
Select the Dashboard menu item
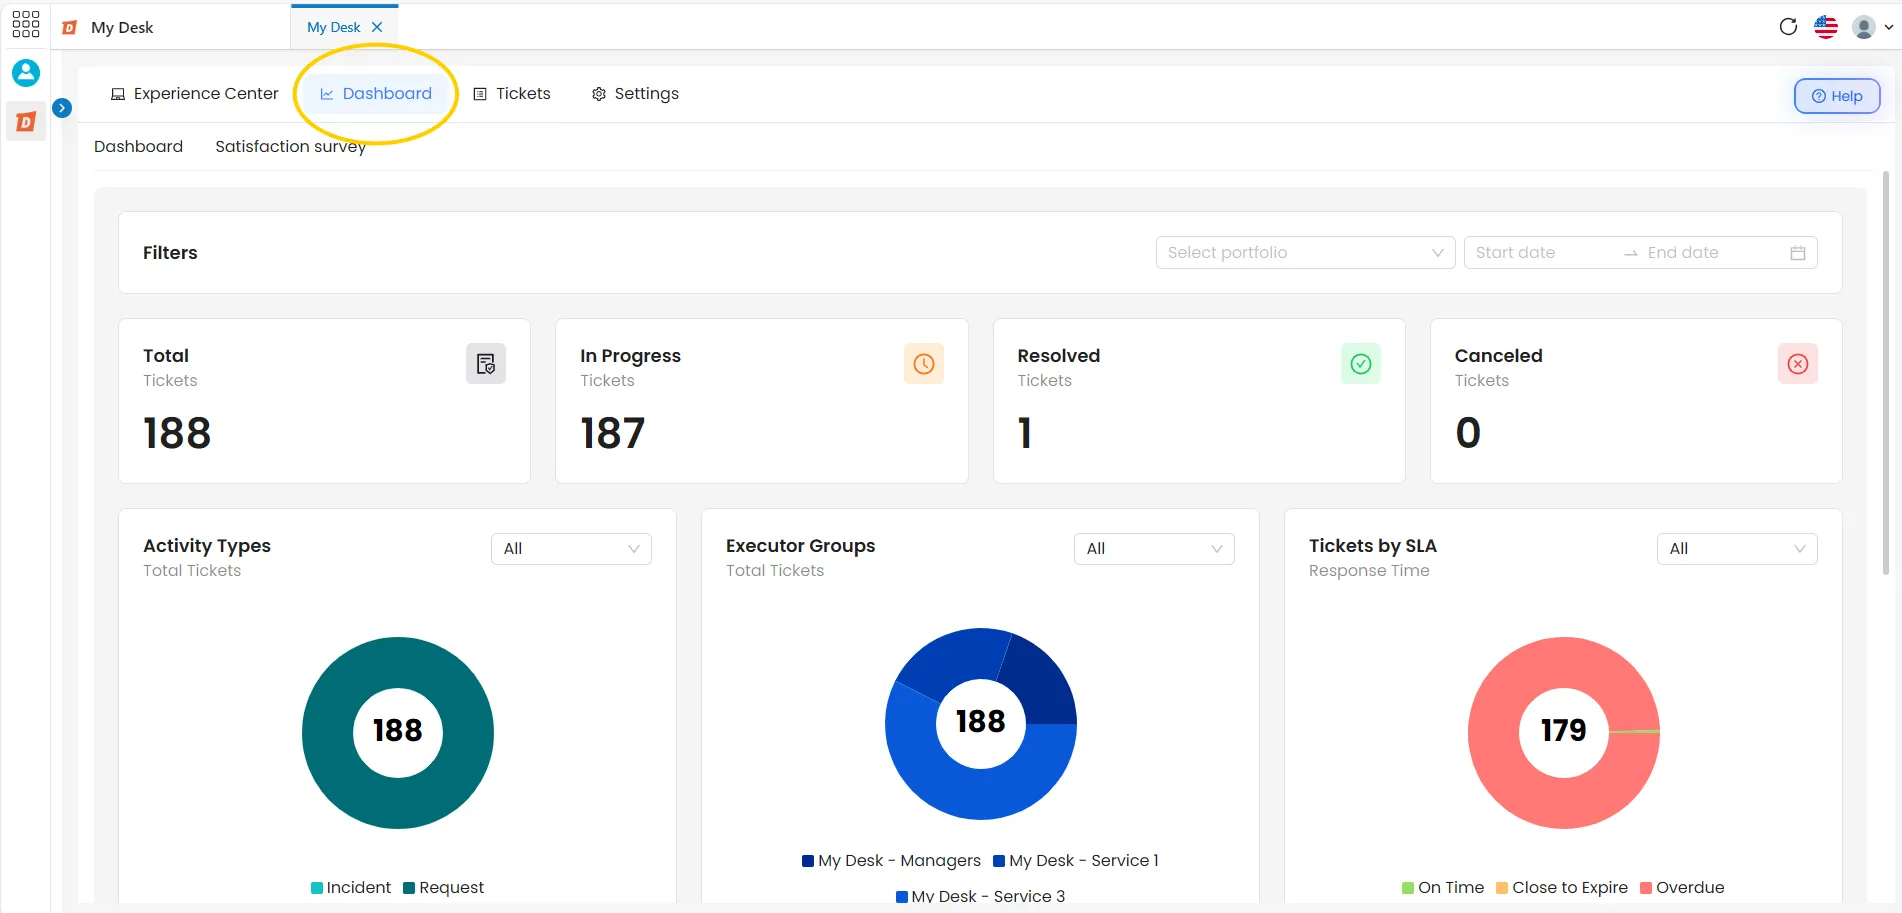[x=376, y=93]
